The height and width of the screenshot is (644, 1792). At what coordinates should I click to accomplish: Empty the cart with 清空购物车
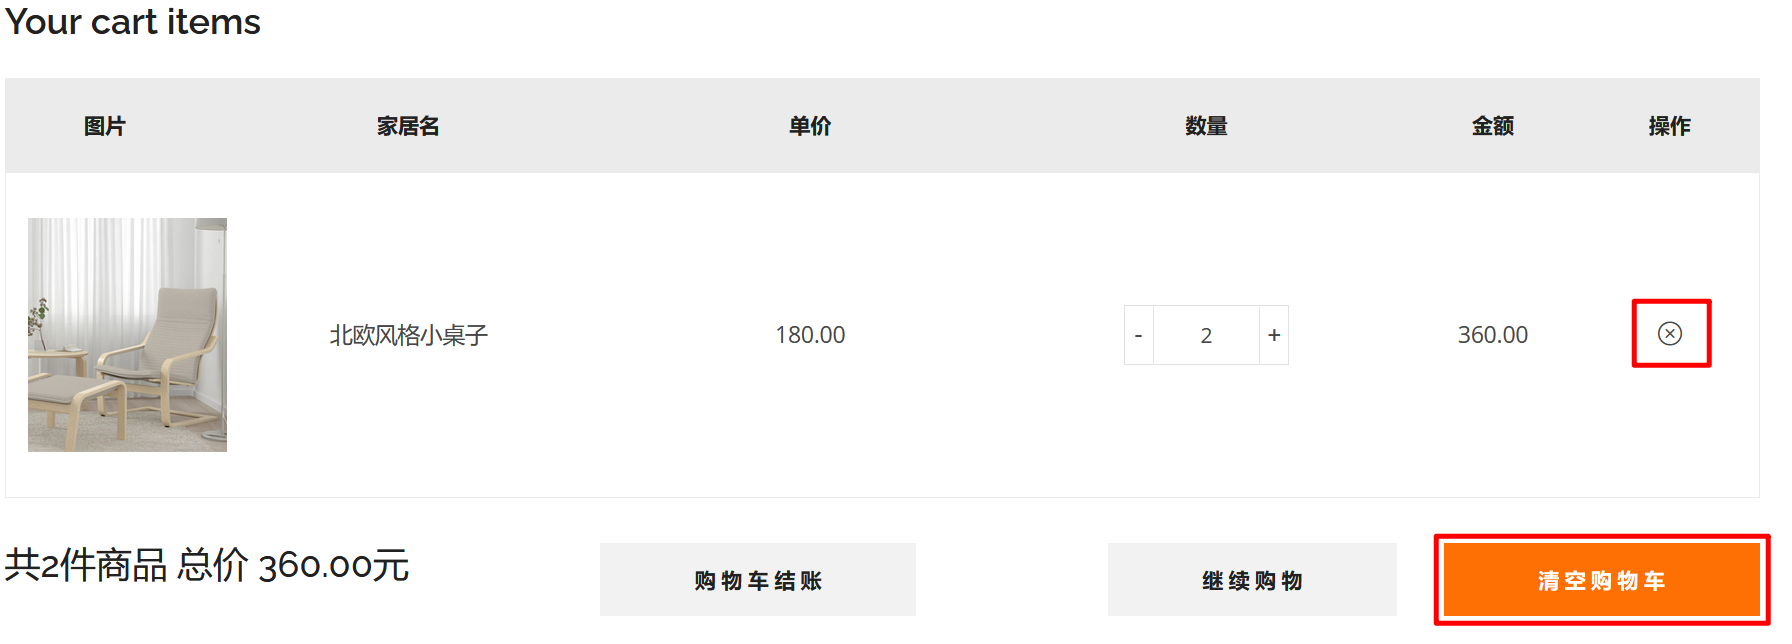tap(1601, 580)
